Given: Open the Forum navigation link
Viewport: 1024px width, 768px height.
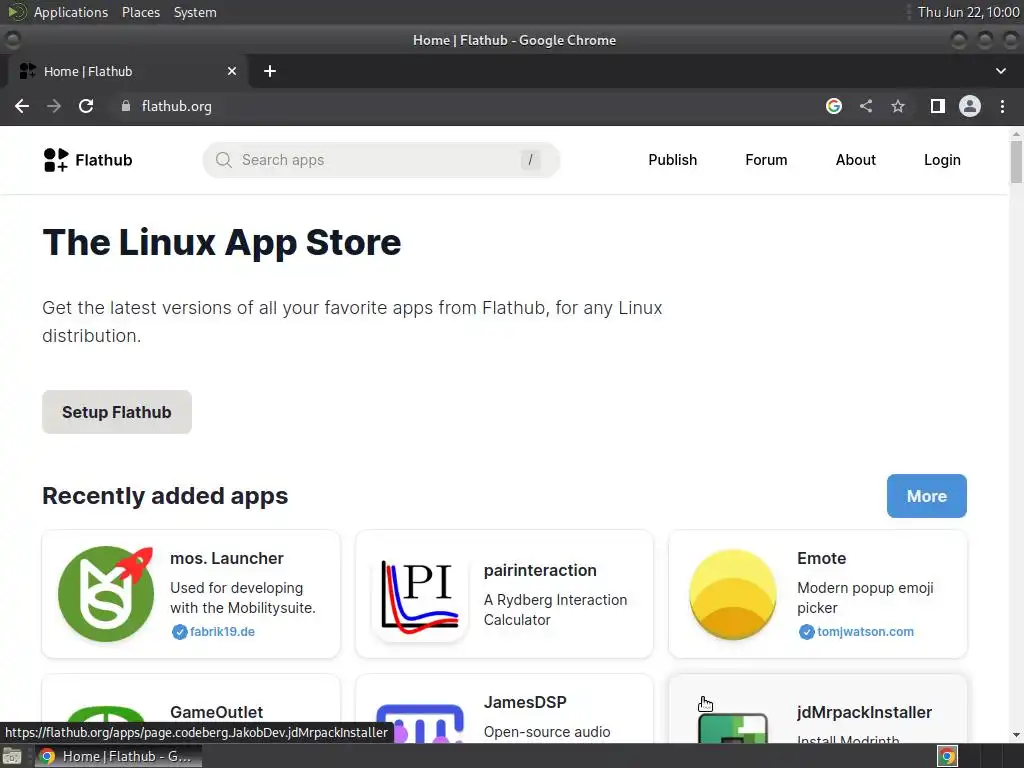Looking at the screenshot, I should pyautogui.click(x=766, y=160).
